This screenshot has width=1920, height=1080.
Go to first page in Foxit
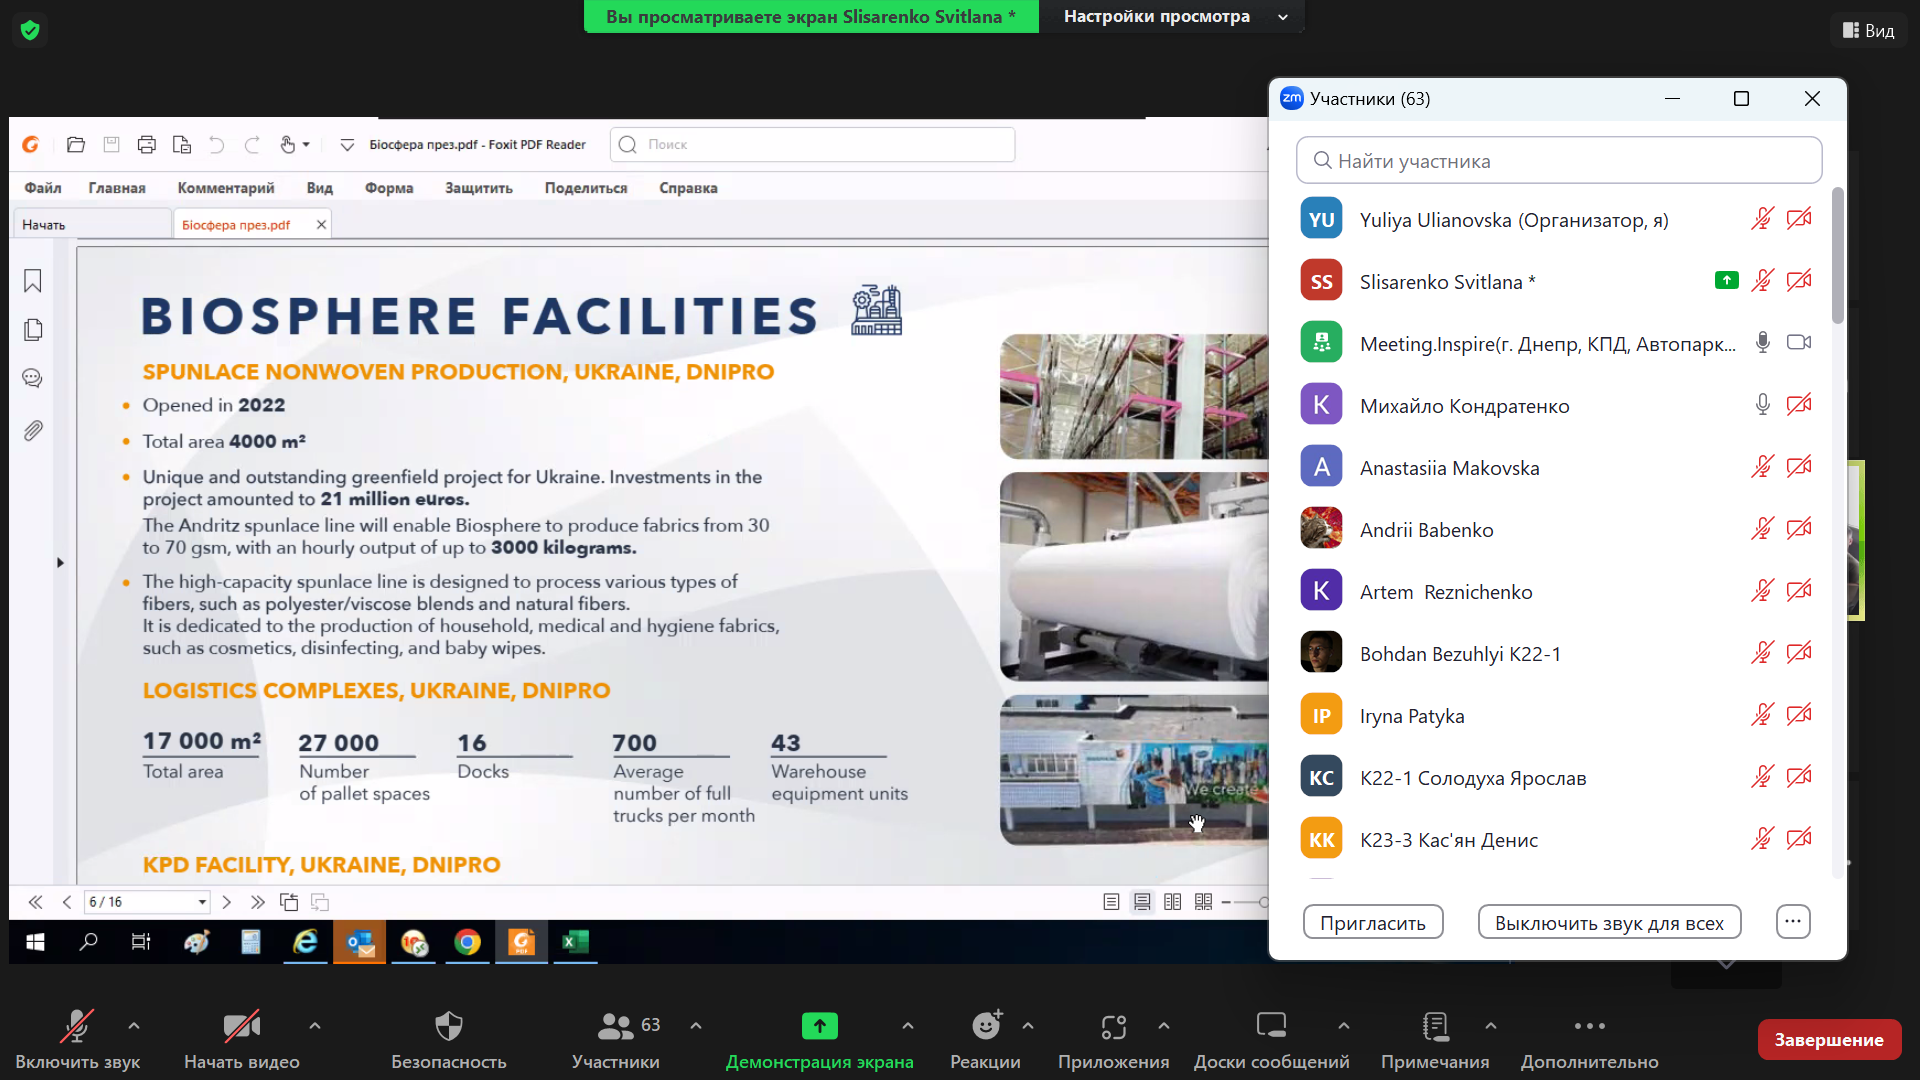(x=35, y=902)
